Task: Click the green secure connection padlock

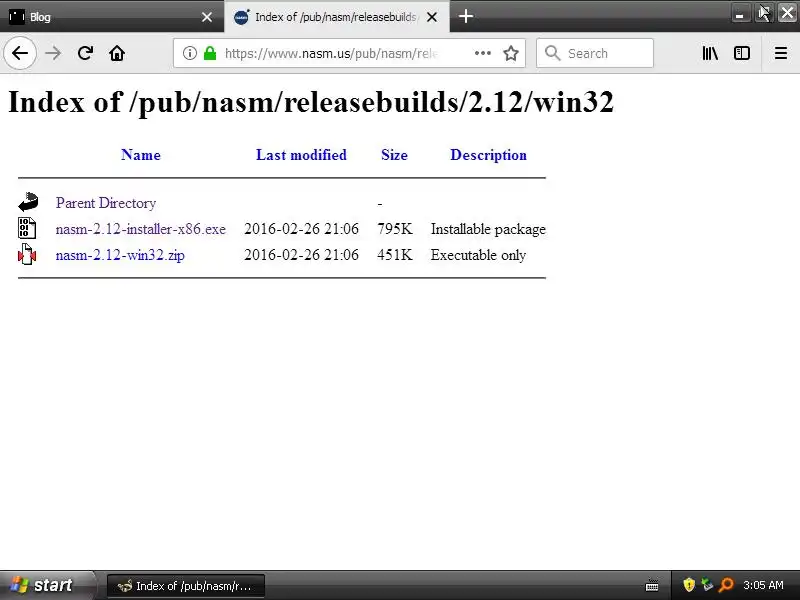Action: pyautogui.click(x=210, y=53)
